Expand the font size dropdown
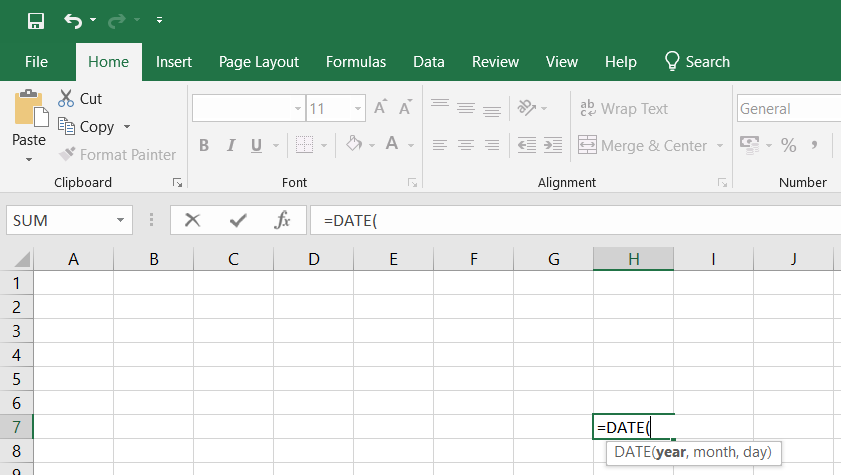 point(358,109)
